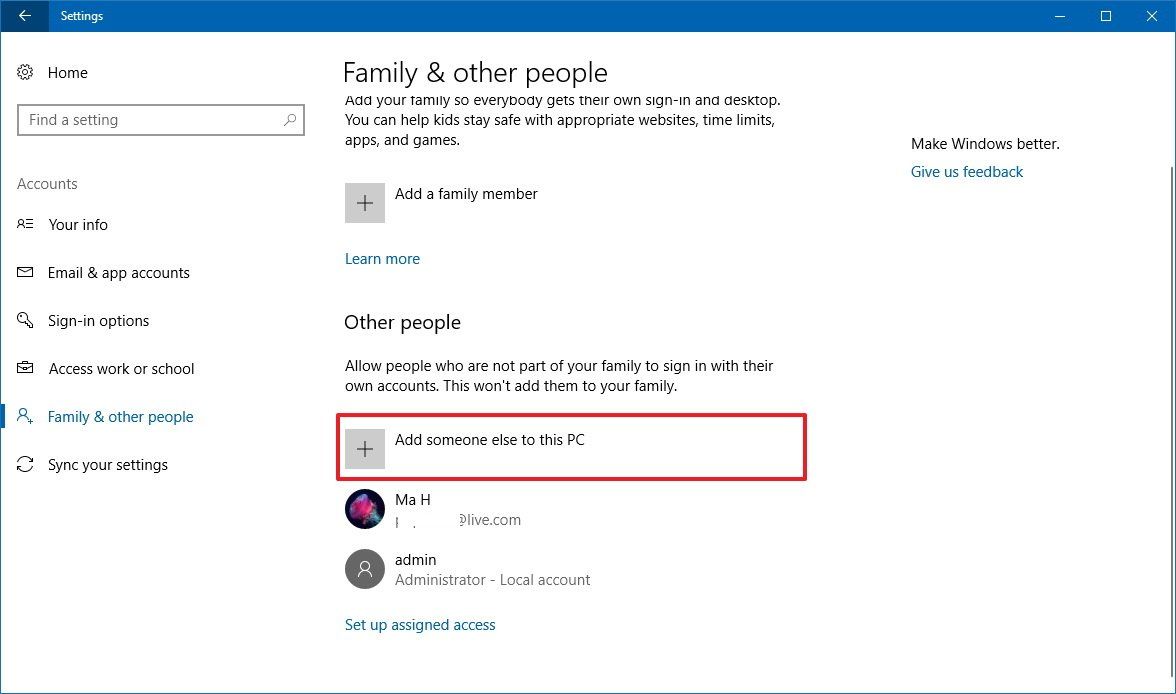
Task: Open the Learn more link
Action: [382, 258]
